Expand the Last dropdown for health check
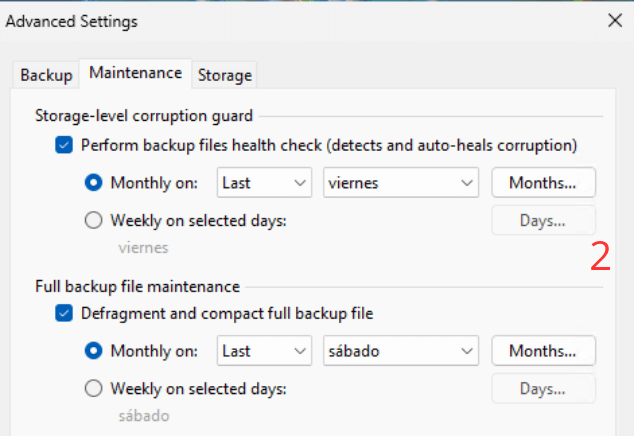The image size is (634, 437). pos(264,183)
